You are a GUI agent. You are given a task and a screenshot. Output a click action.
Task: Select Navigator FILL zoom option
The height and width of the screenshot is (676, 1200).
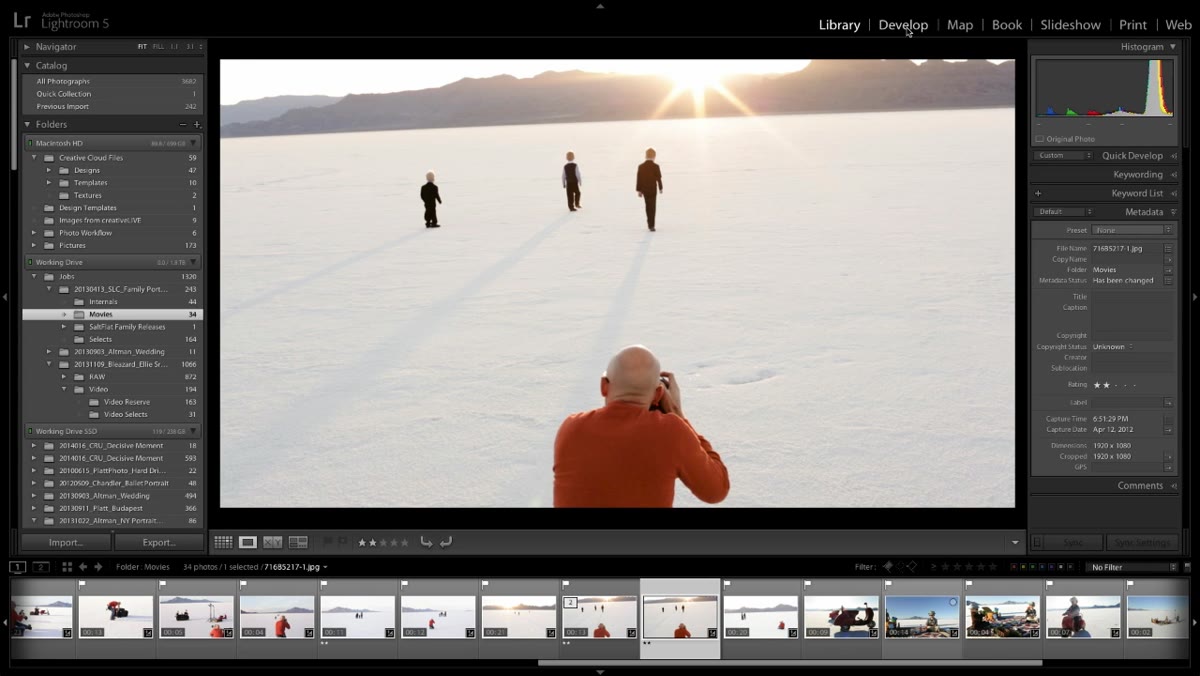pyautogui.click(x=158, y=47)
